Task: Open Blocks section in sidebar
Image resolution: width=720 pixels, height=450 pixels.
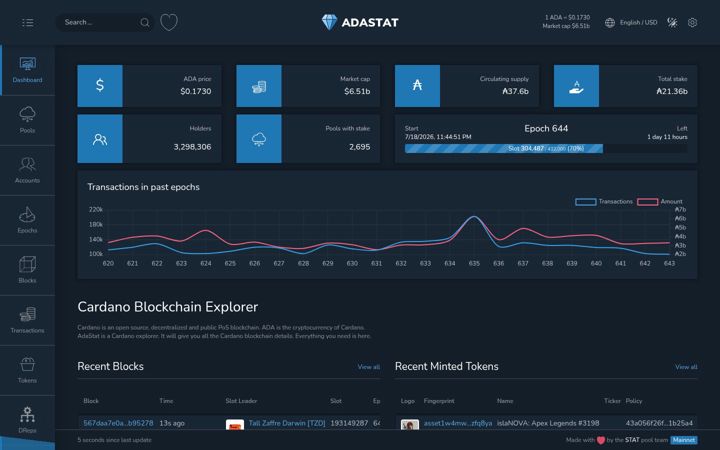Action: [28, 270]
